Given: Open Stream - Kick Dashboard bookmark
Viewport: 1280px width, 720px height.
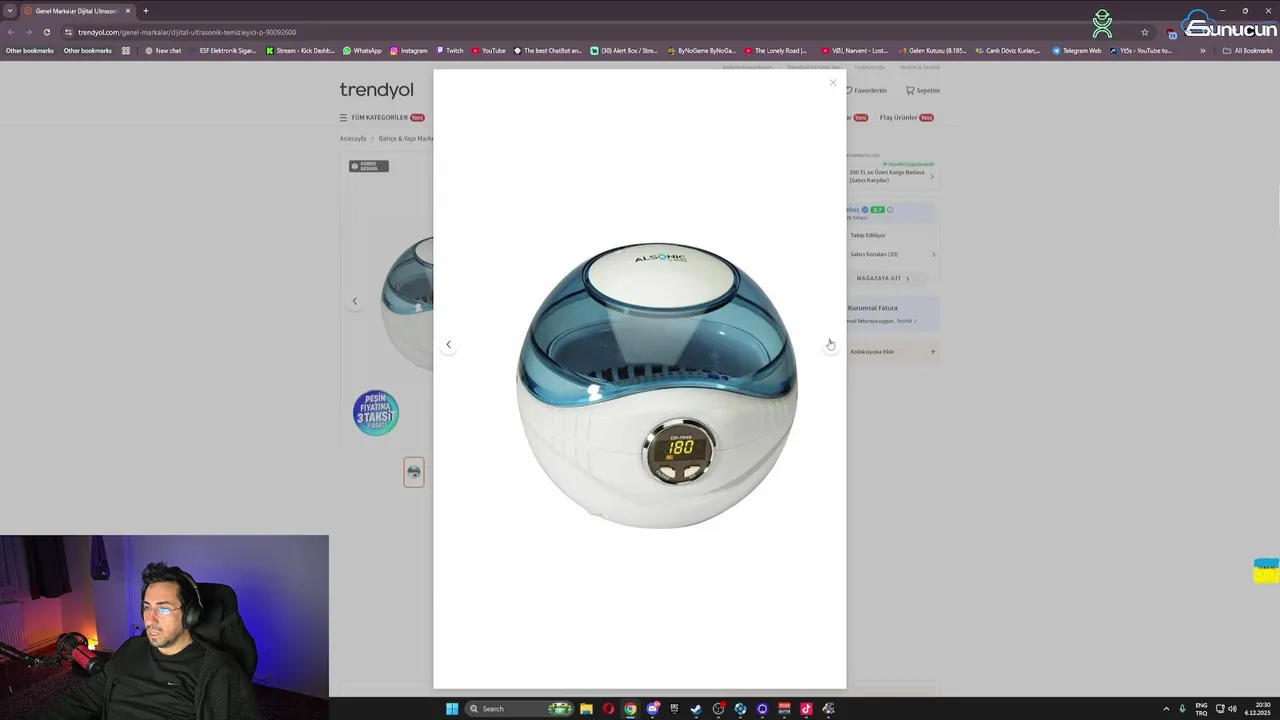Looking at the screenshot, I should coord(300,51).
